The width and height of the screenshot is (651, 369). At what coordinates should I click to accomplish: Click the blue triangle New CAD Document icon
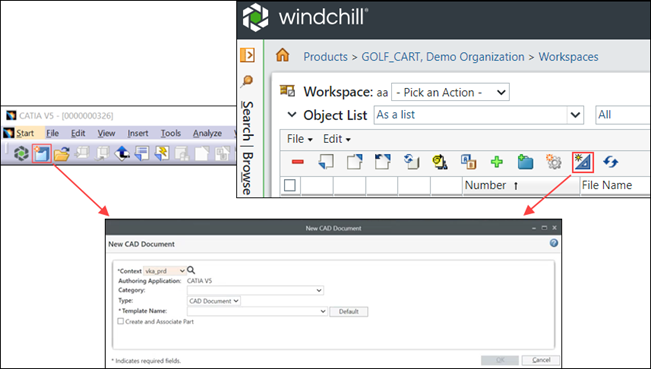tap(583, 162)
